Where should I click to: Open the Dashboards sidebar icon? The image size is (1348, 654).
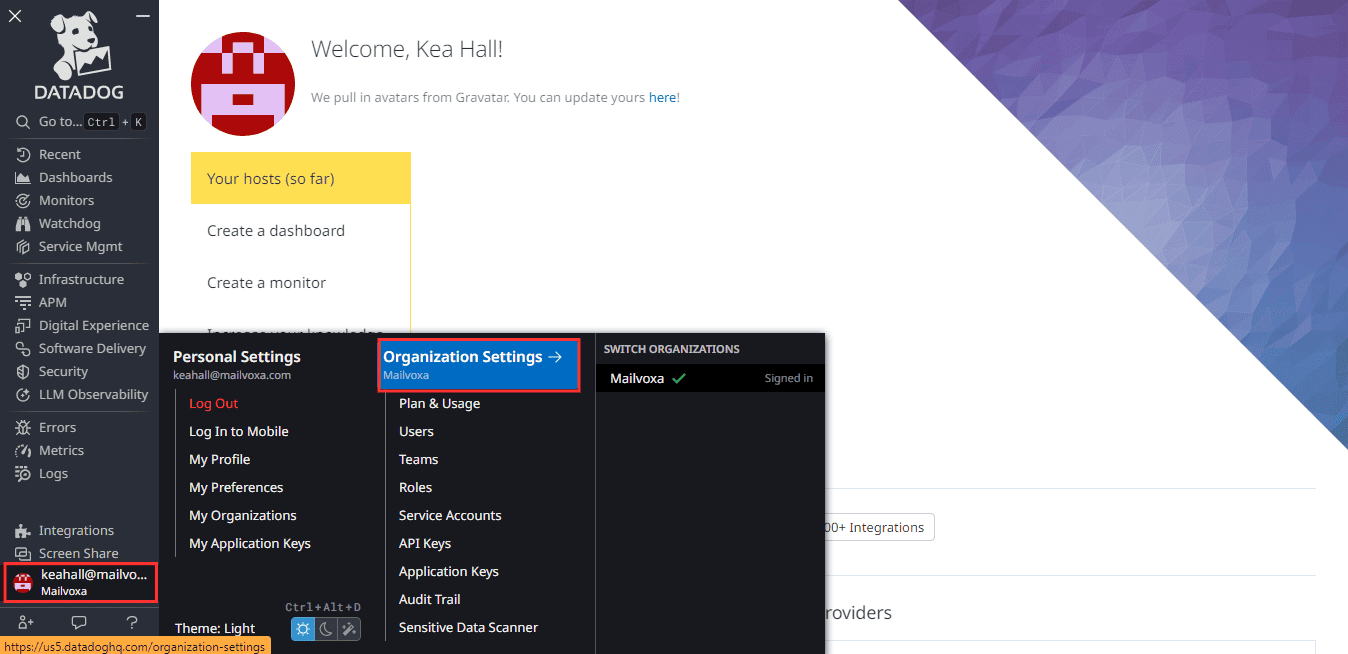click(23, 178)
